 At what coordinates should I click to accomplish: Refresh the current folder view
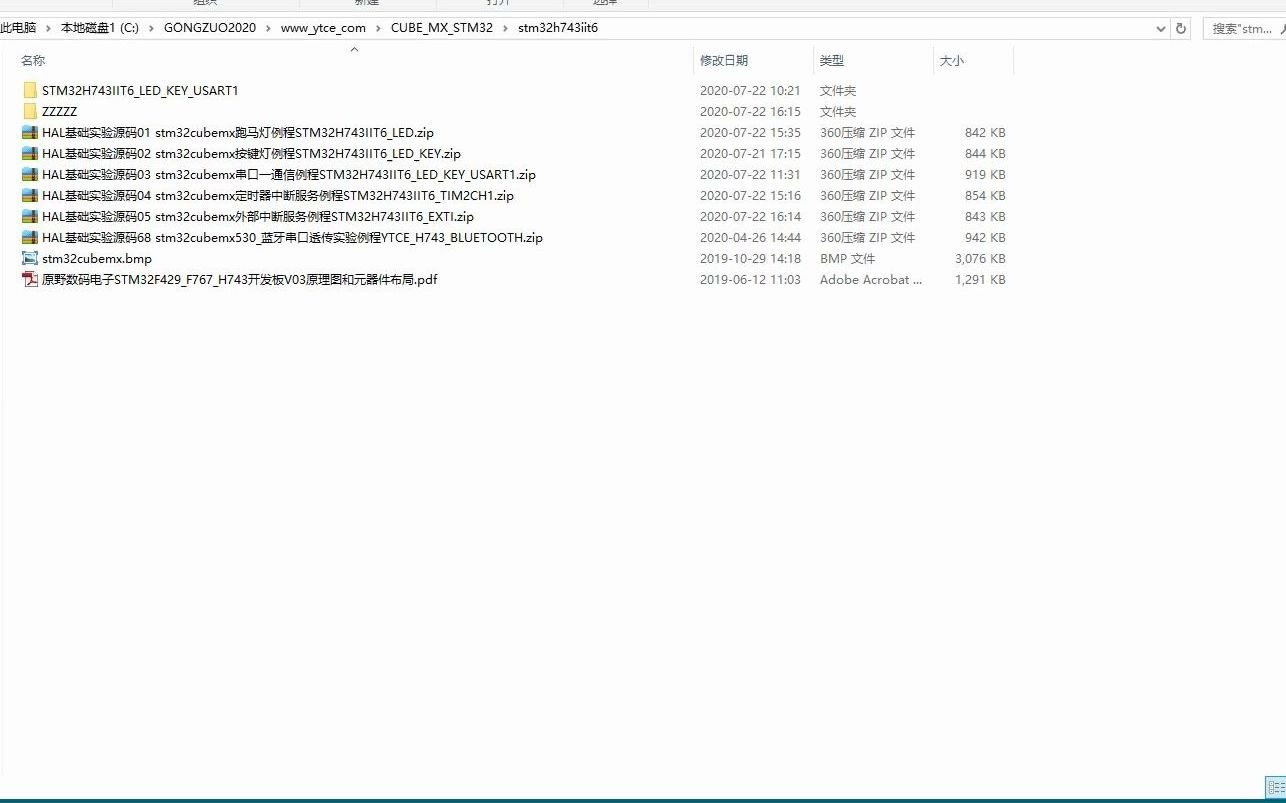(x=1181, y=28)
